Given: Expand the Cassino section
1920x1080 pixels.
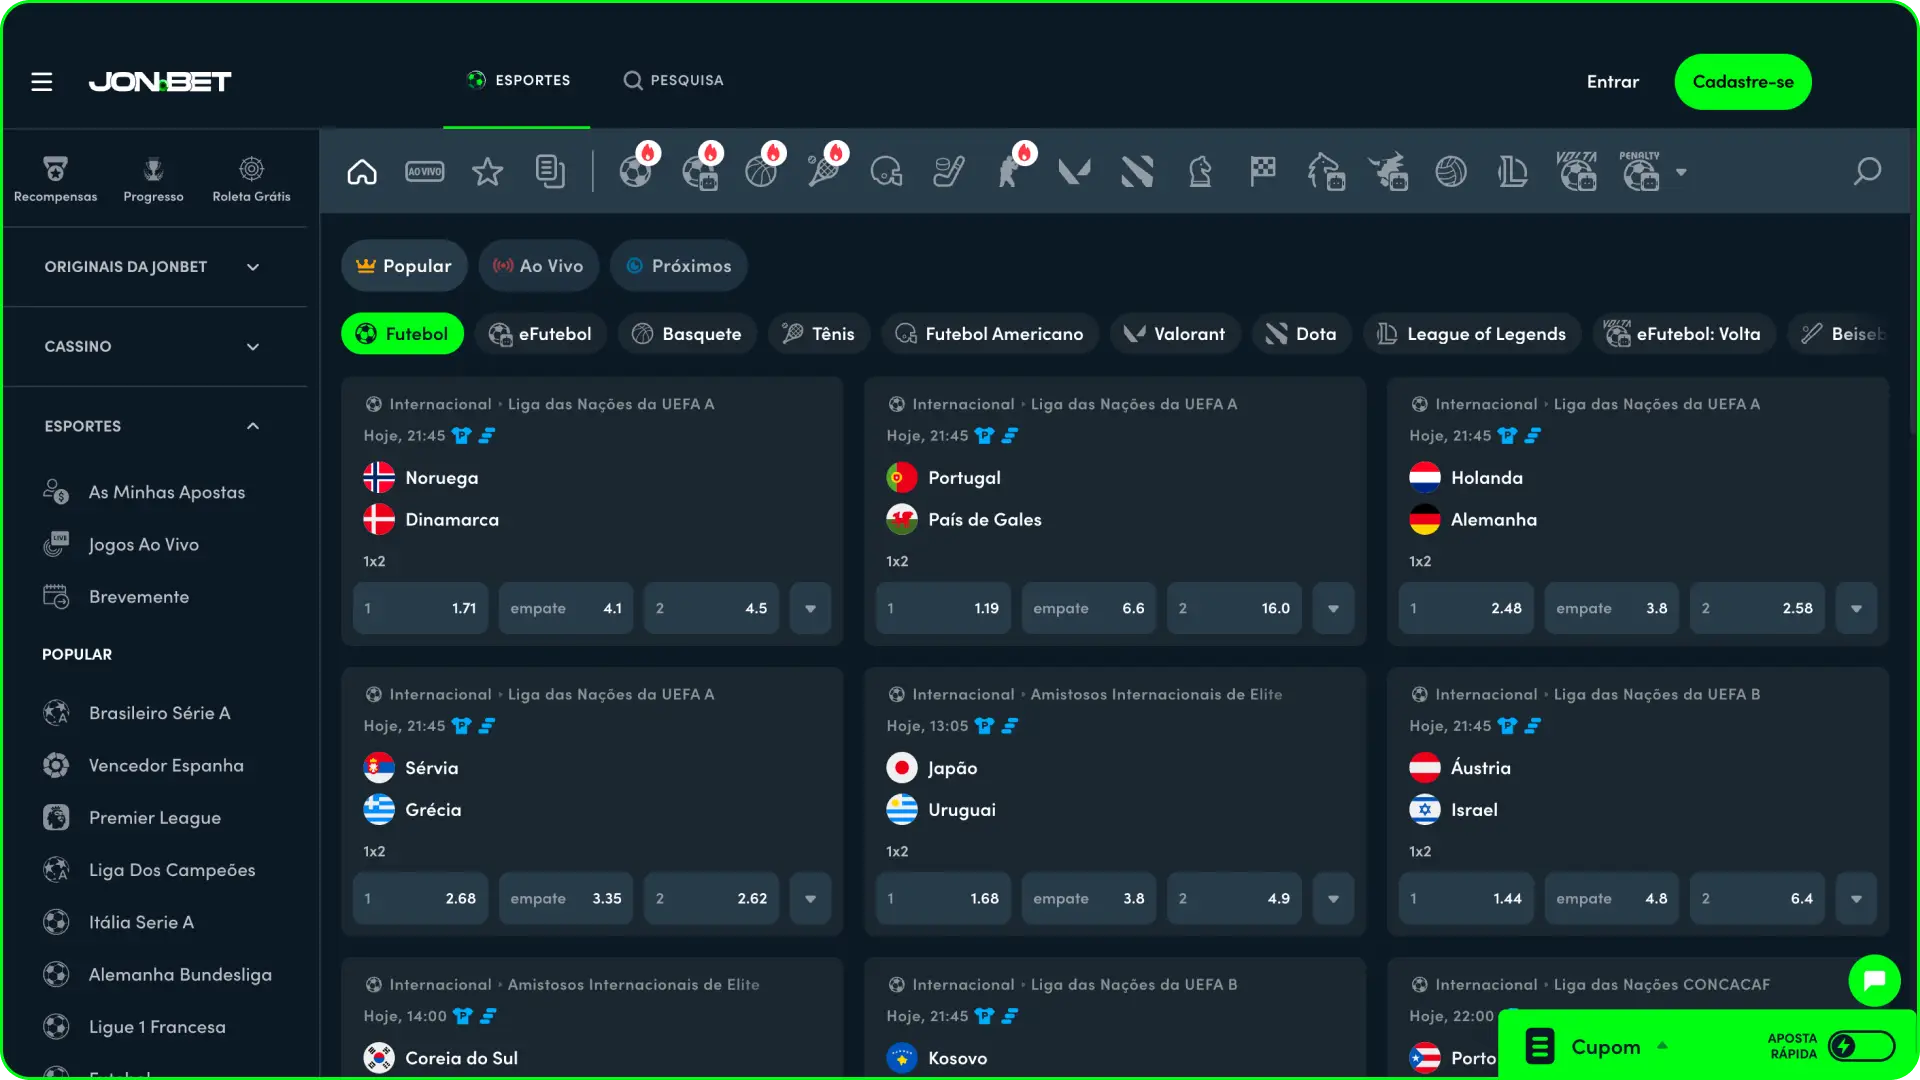Looking at the screenshot, I should [x=154, y=347].
